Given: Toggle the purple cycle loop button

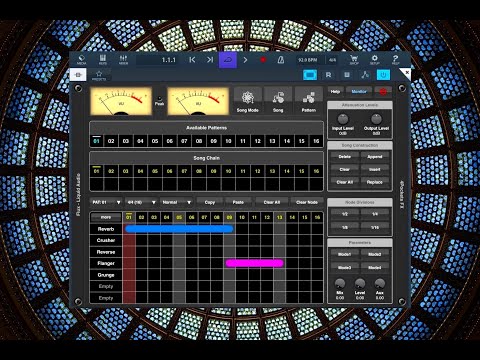Looking at the screenshot, I should click(x=228, y=60).
